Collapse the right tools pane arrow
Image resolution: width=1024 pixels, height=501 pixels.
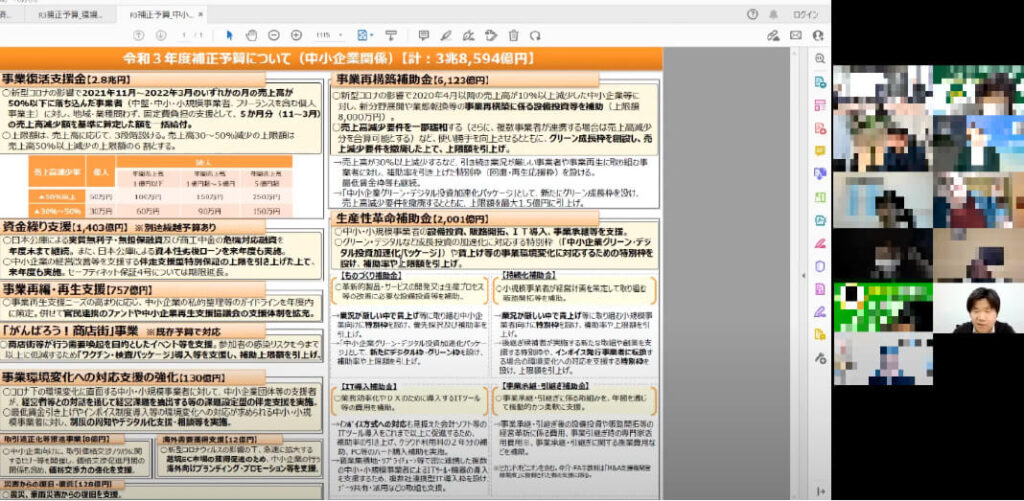point(804,276)
